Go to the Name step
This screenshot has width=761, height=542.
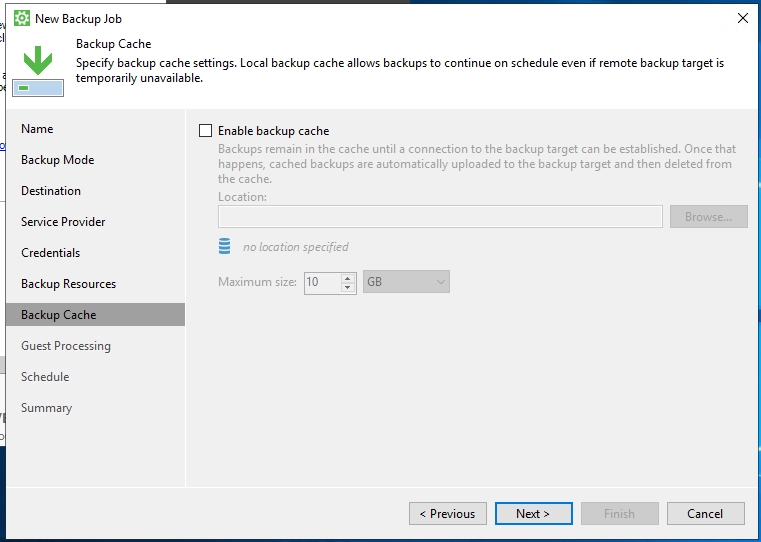click(37, 129)
